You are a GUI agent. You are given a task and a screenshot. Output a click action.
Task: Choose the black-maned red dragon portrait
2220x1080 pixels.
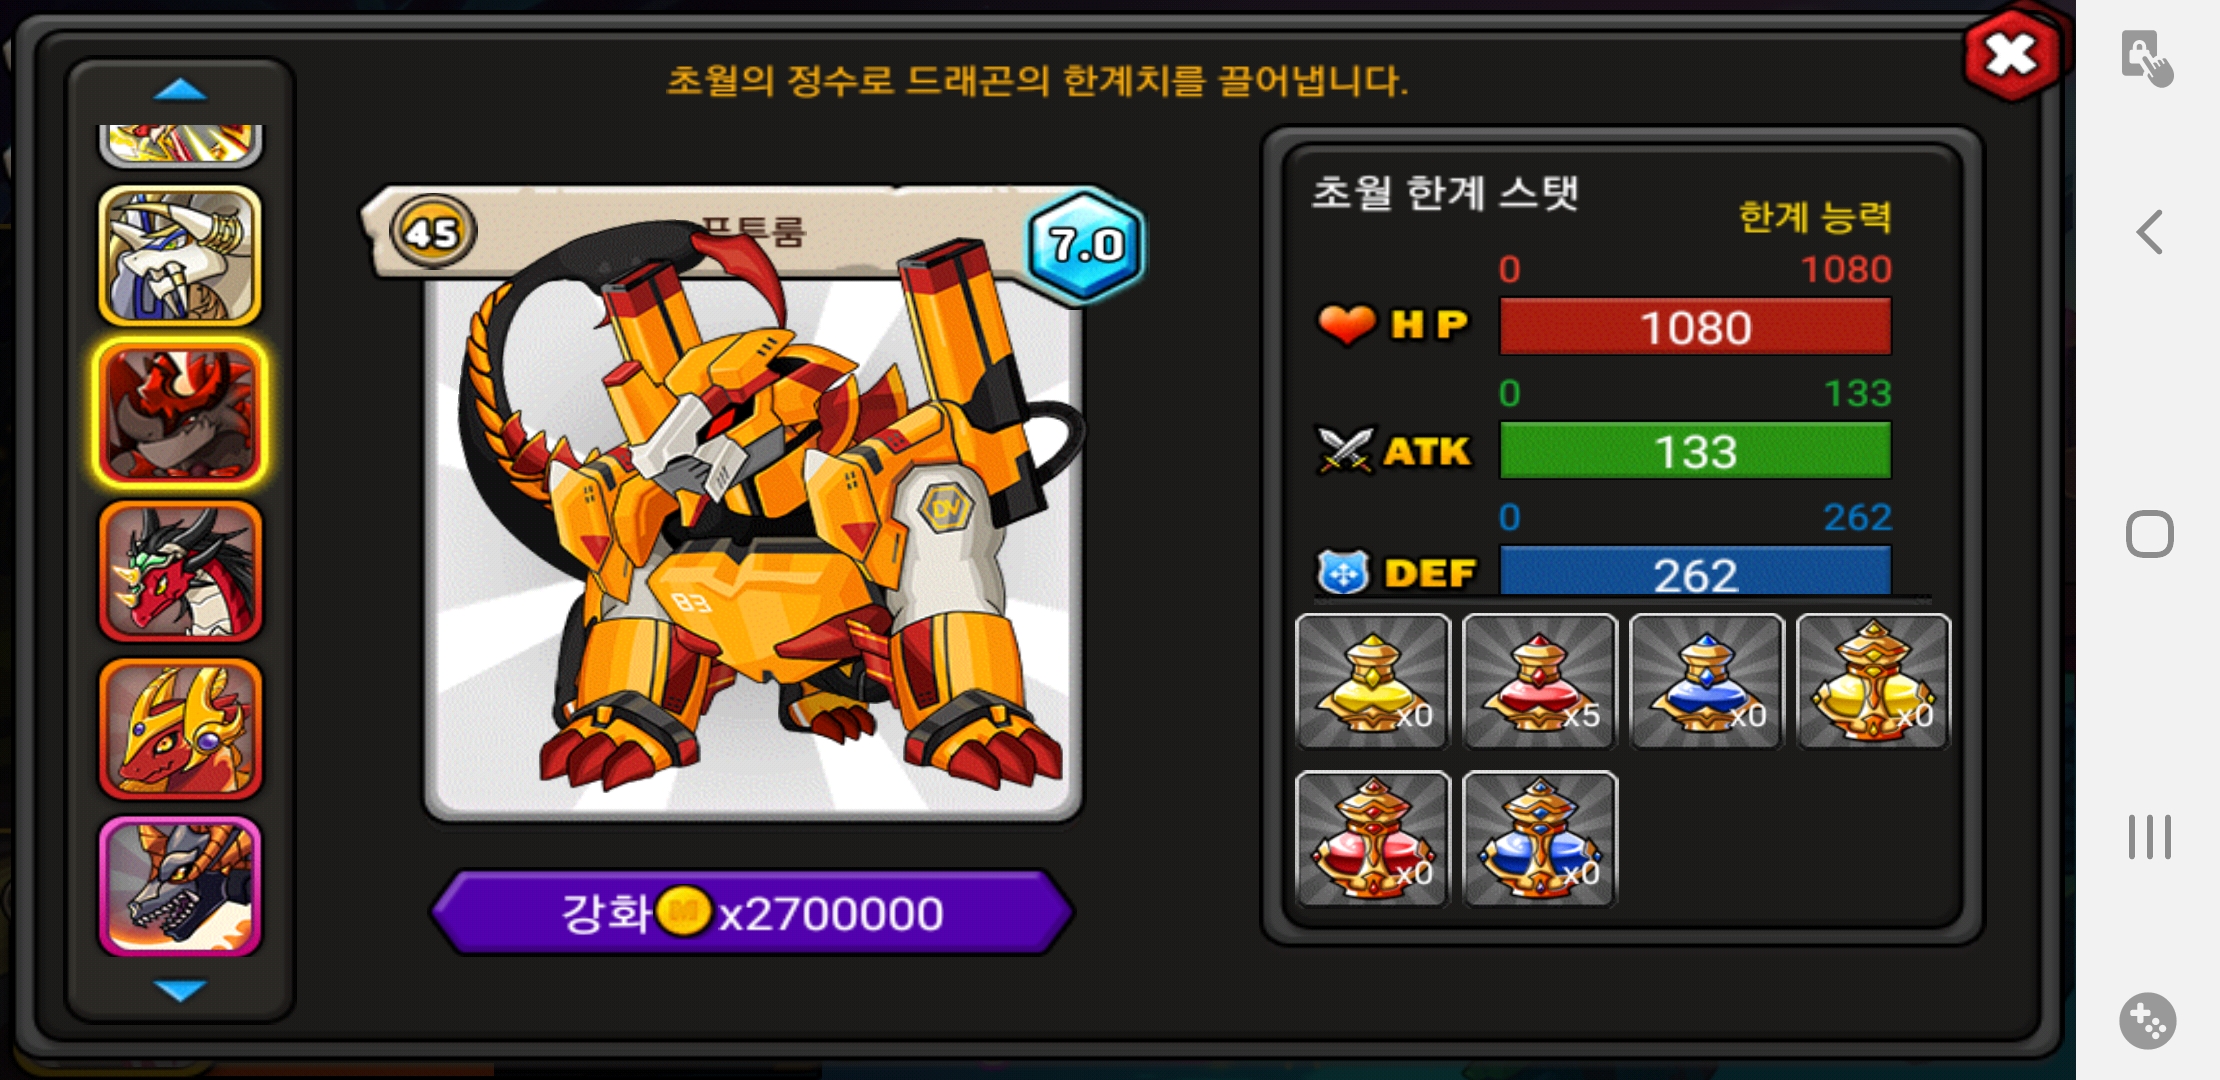[180, 571]
